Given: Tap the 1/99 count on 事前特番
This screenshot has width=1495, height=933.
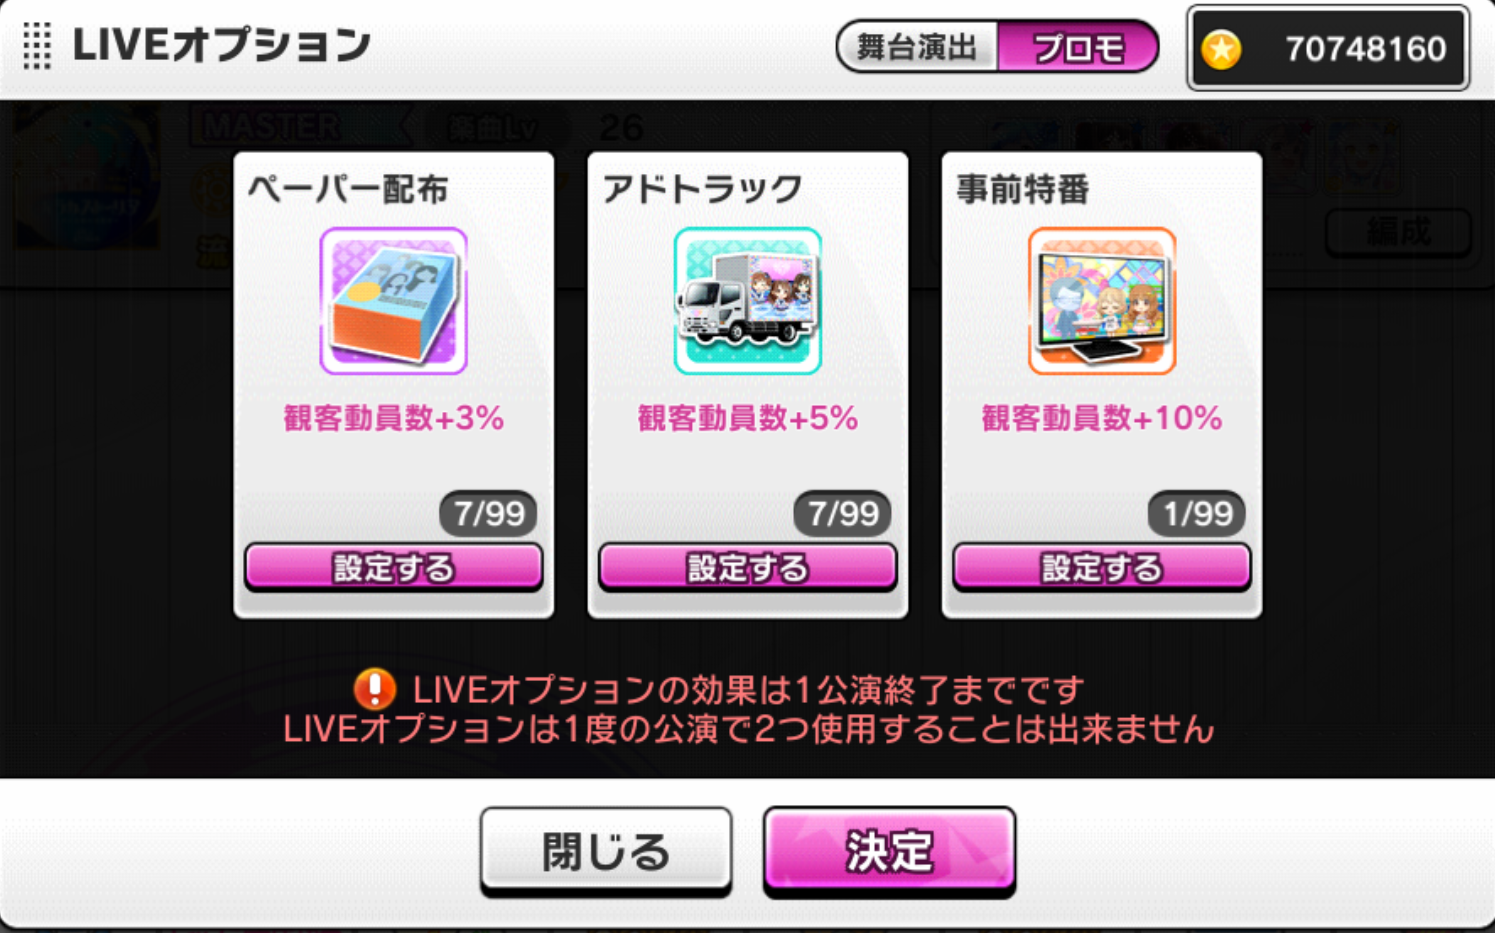Looking at the screenshot, I should [1197, 514].
